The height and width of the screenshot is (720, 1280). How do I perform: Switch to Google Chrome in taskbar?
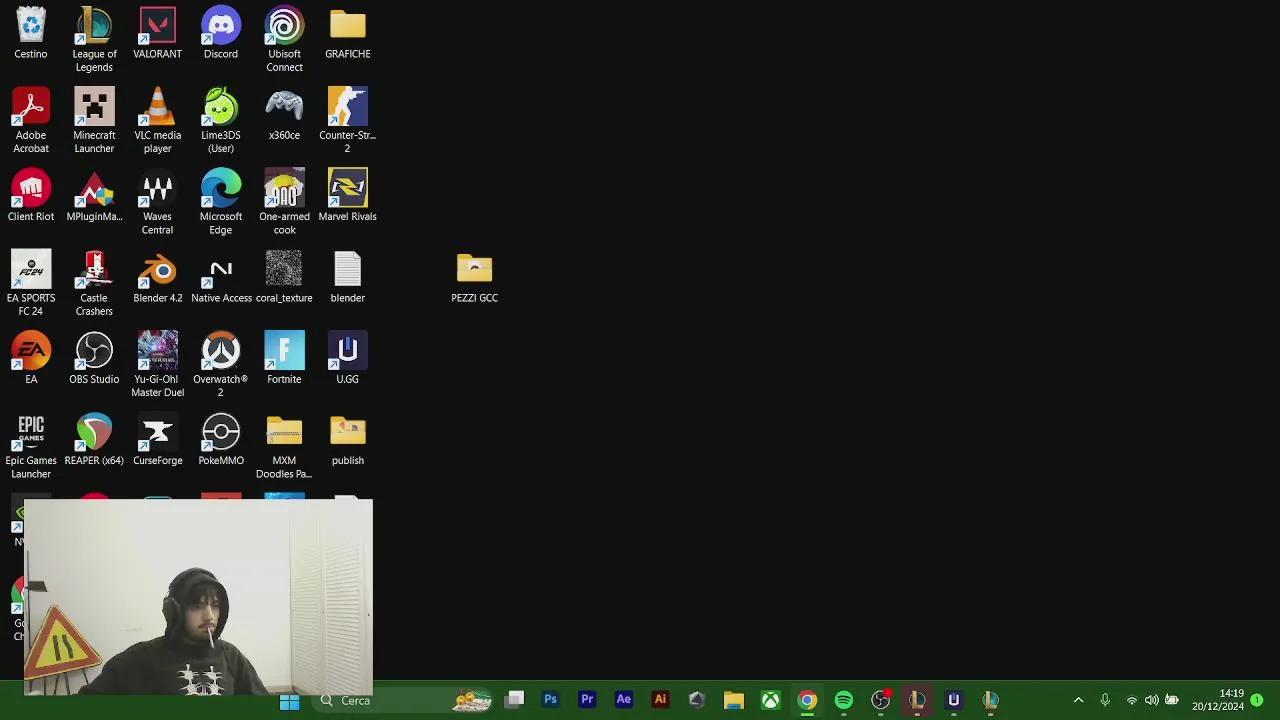pos(807,700)
